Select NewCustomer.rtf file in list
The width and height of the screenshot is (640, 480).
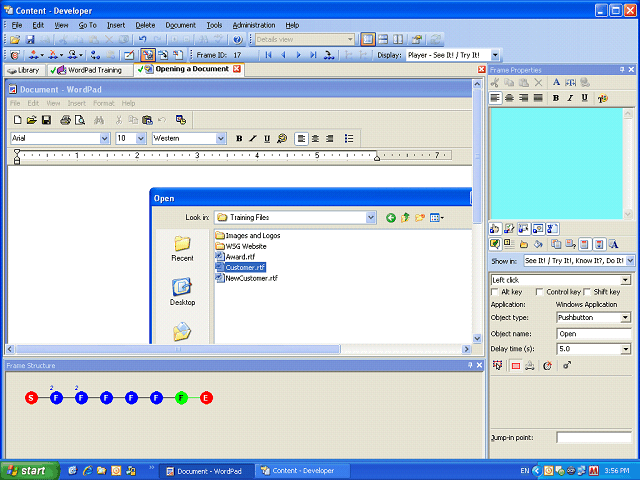pyautogui.click(x=247, y=278)
